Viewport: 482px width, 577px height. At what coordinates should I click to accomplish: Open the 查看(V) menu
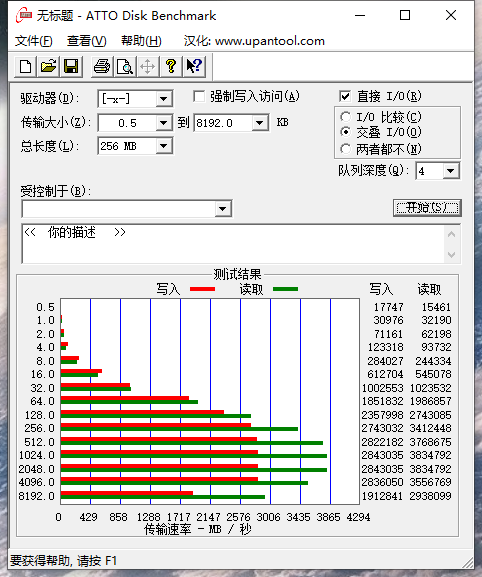[x=87, y=41]
